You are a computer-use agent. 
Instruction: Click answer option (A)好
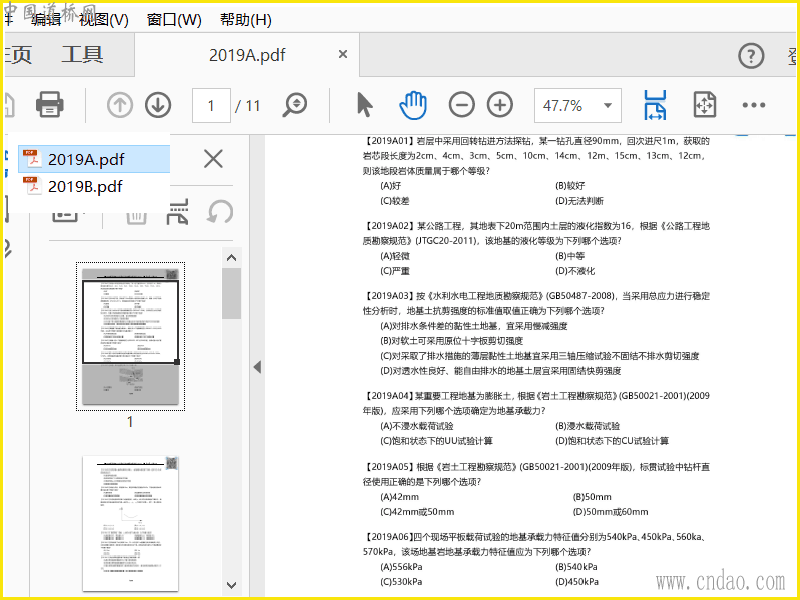coord(391,186)
